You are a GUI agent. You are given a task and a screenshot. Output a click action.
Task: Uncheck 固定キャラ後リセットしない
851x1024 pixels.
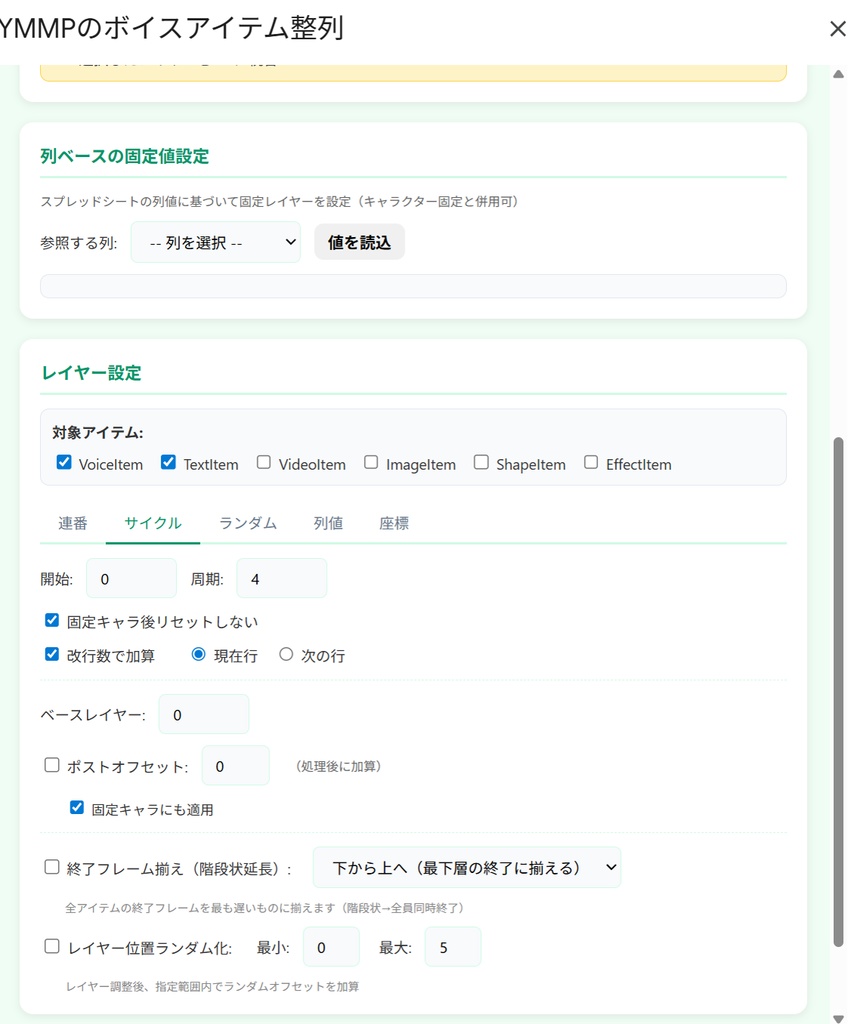point(52,620)
